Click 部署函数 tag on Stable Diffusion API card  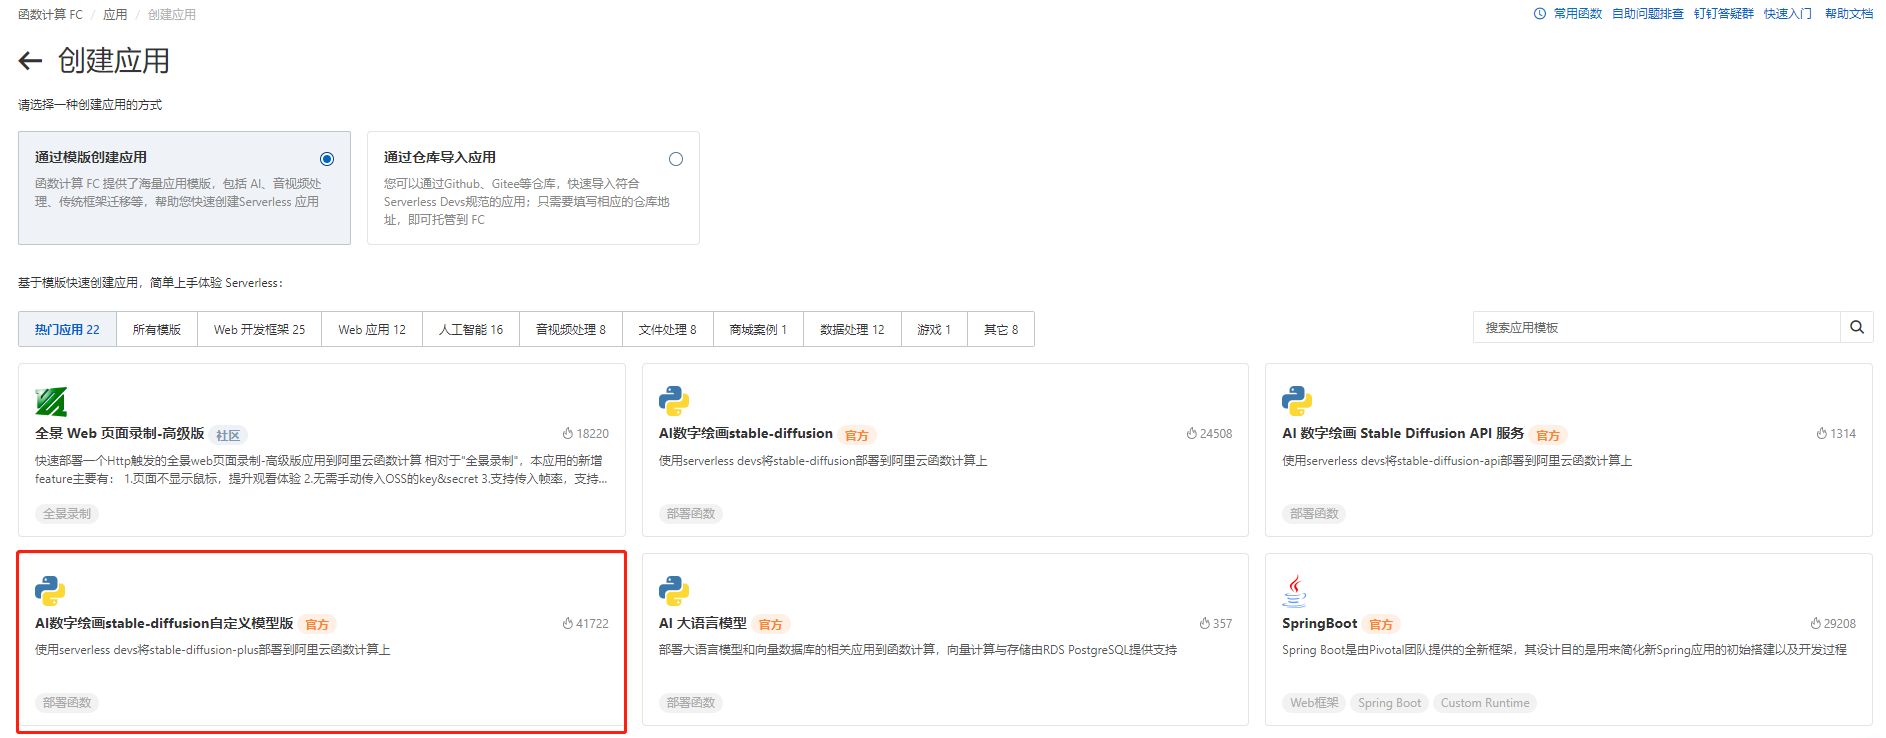(1314, 514)
